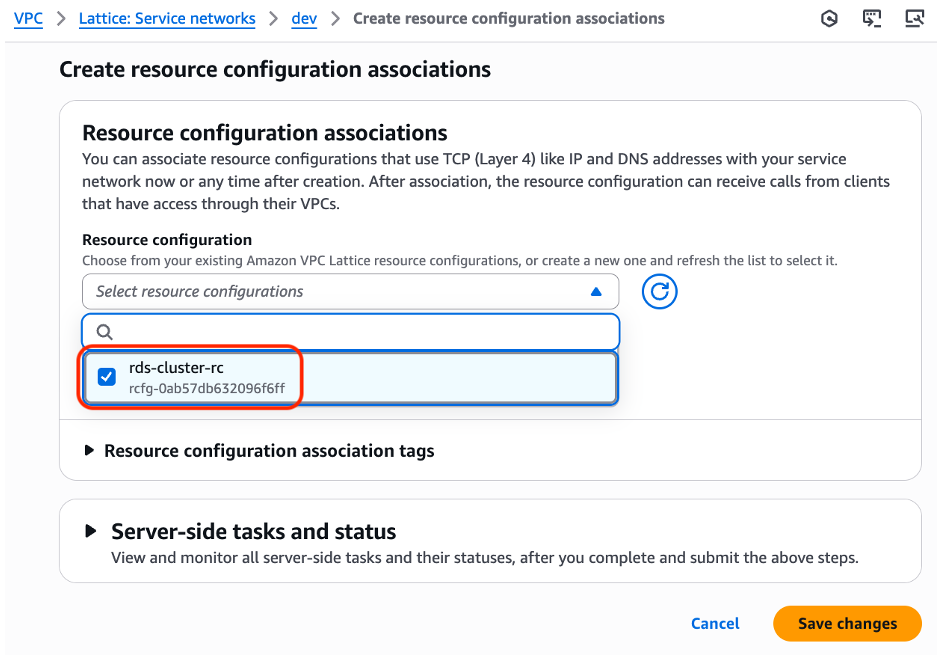The image size is (944, 660).
Task: Click the blue dropdown caret arrow
Action: (x=596, y=292)
